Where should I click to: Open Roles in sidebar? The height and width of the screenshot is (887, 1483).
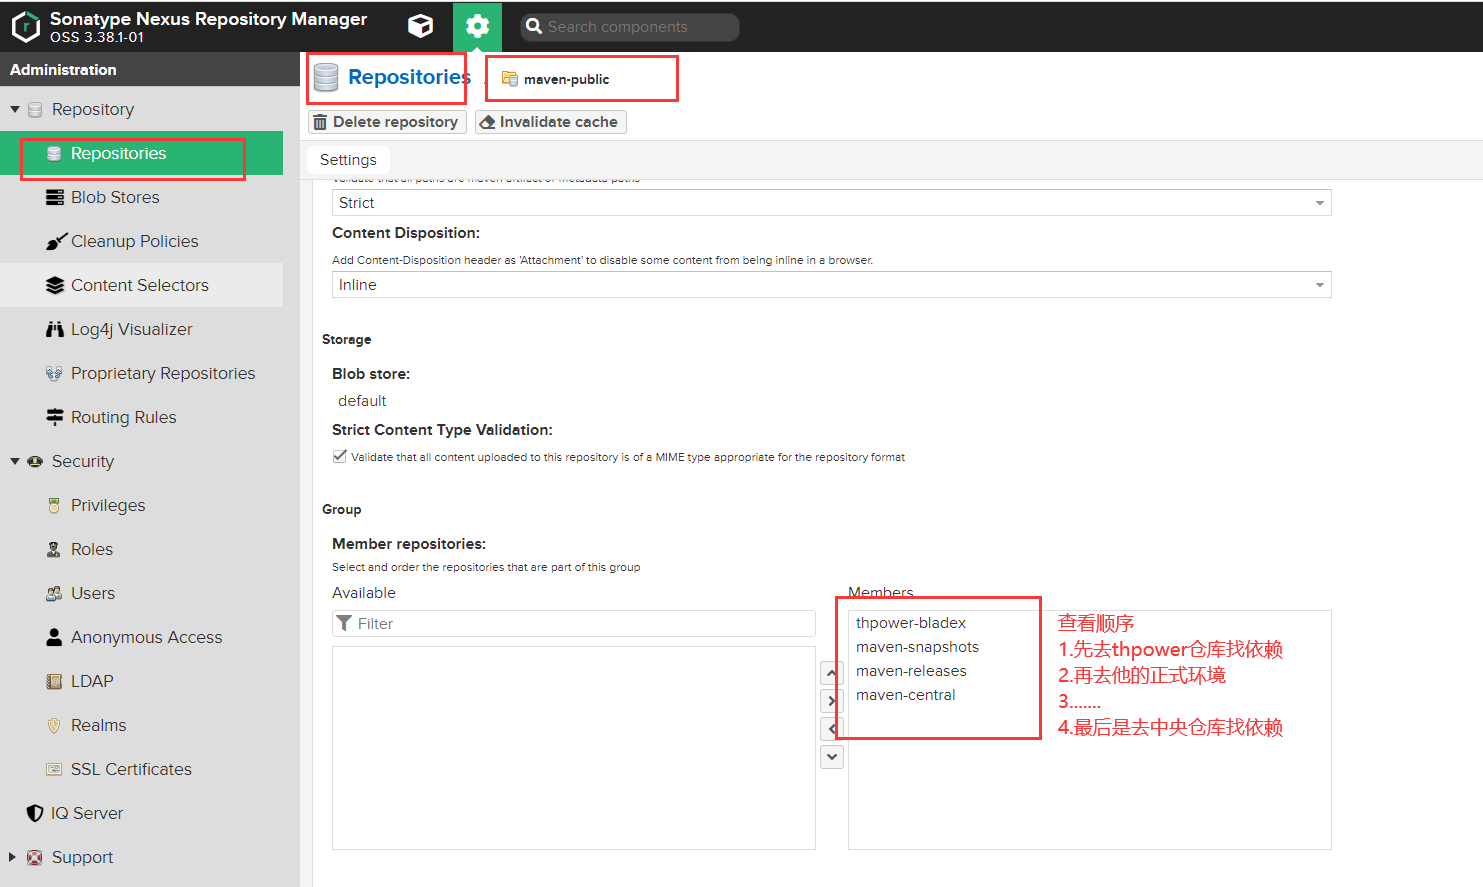(141, 549)
